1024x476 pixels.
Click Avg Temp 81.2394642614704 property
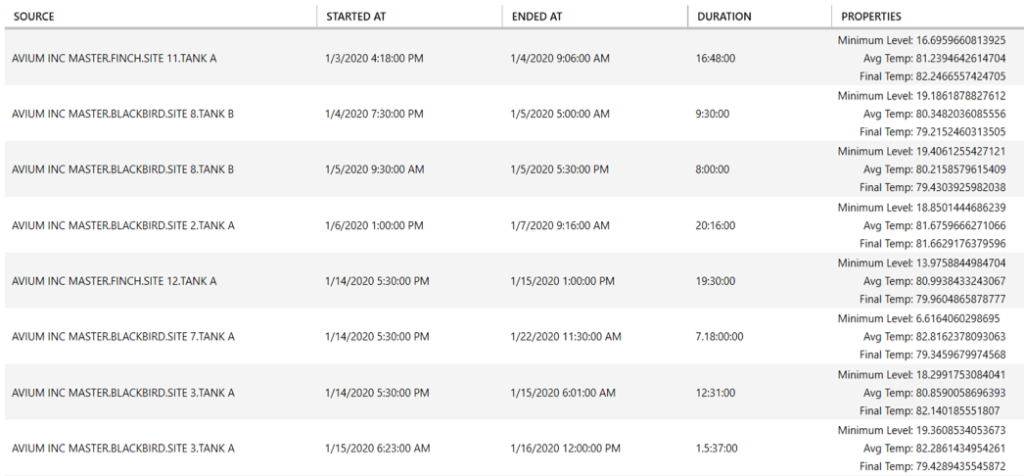coord(935,58)
